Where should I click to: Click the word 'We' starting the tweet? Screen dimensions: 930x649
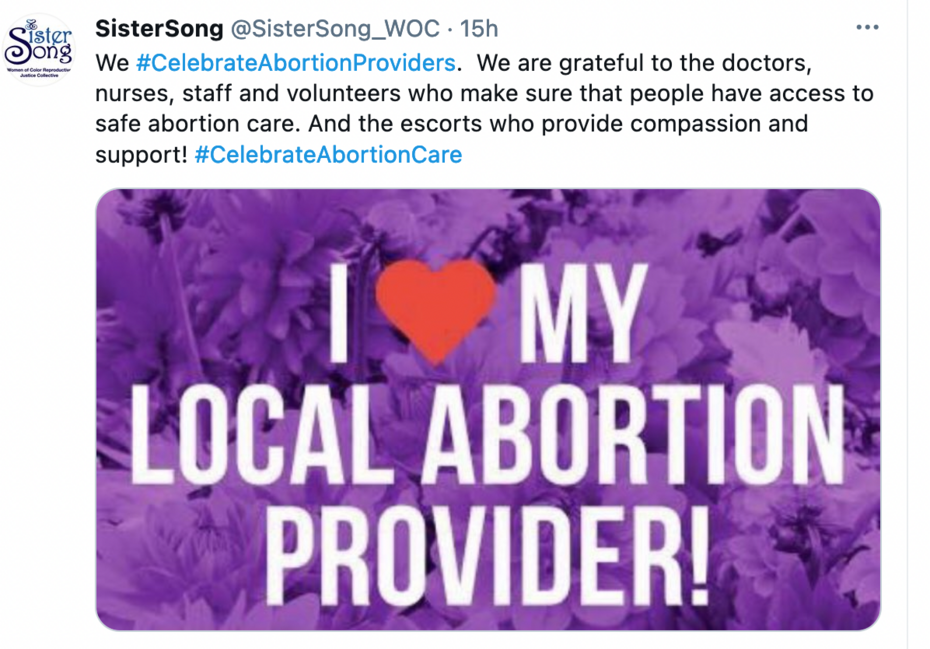(x=112, y=62)
